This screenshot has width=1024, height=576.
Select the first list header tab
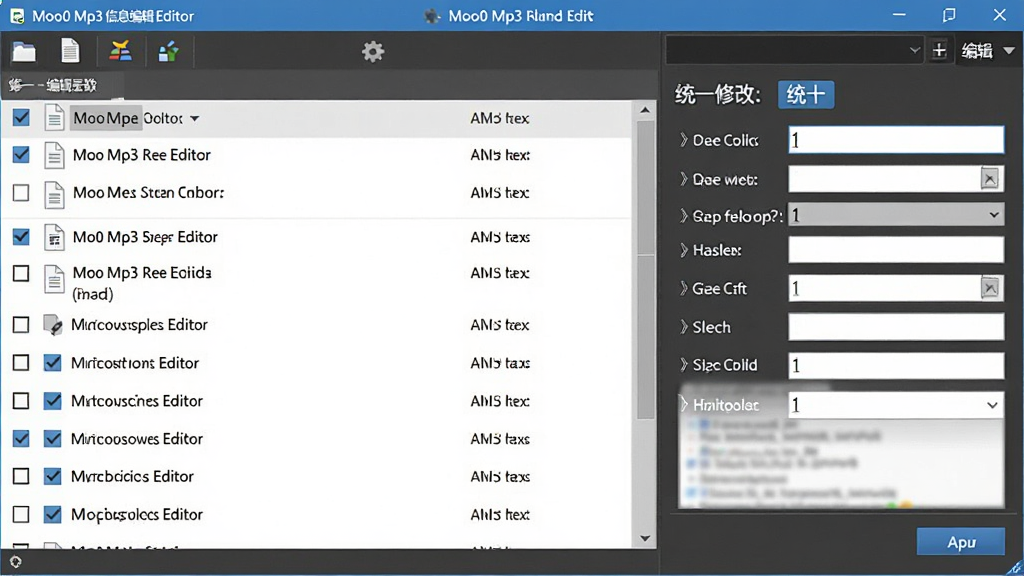53,86
